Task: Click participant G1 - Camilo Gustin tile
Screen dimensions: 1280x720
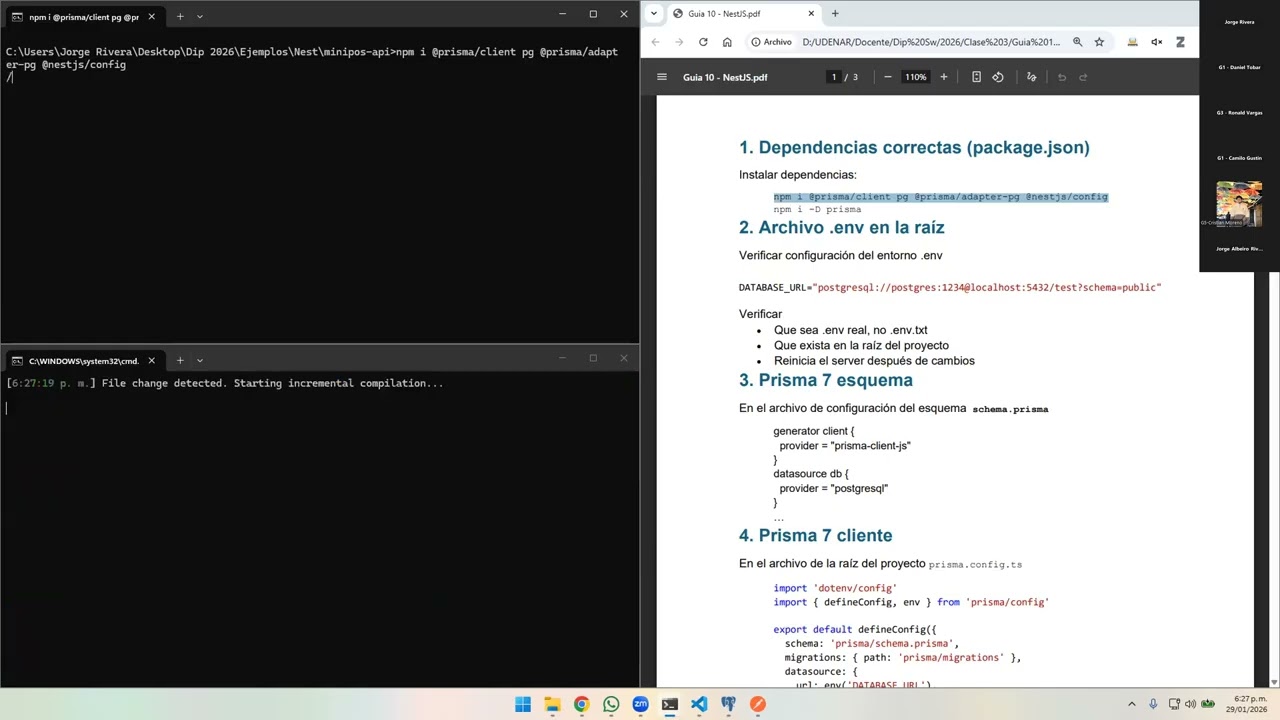Action: click(1239, 158)
